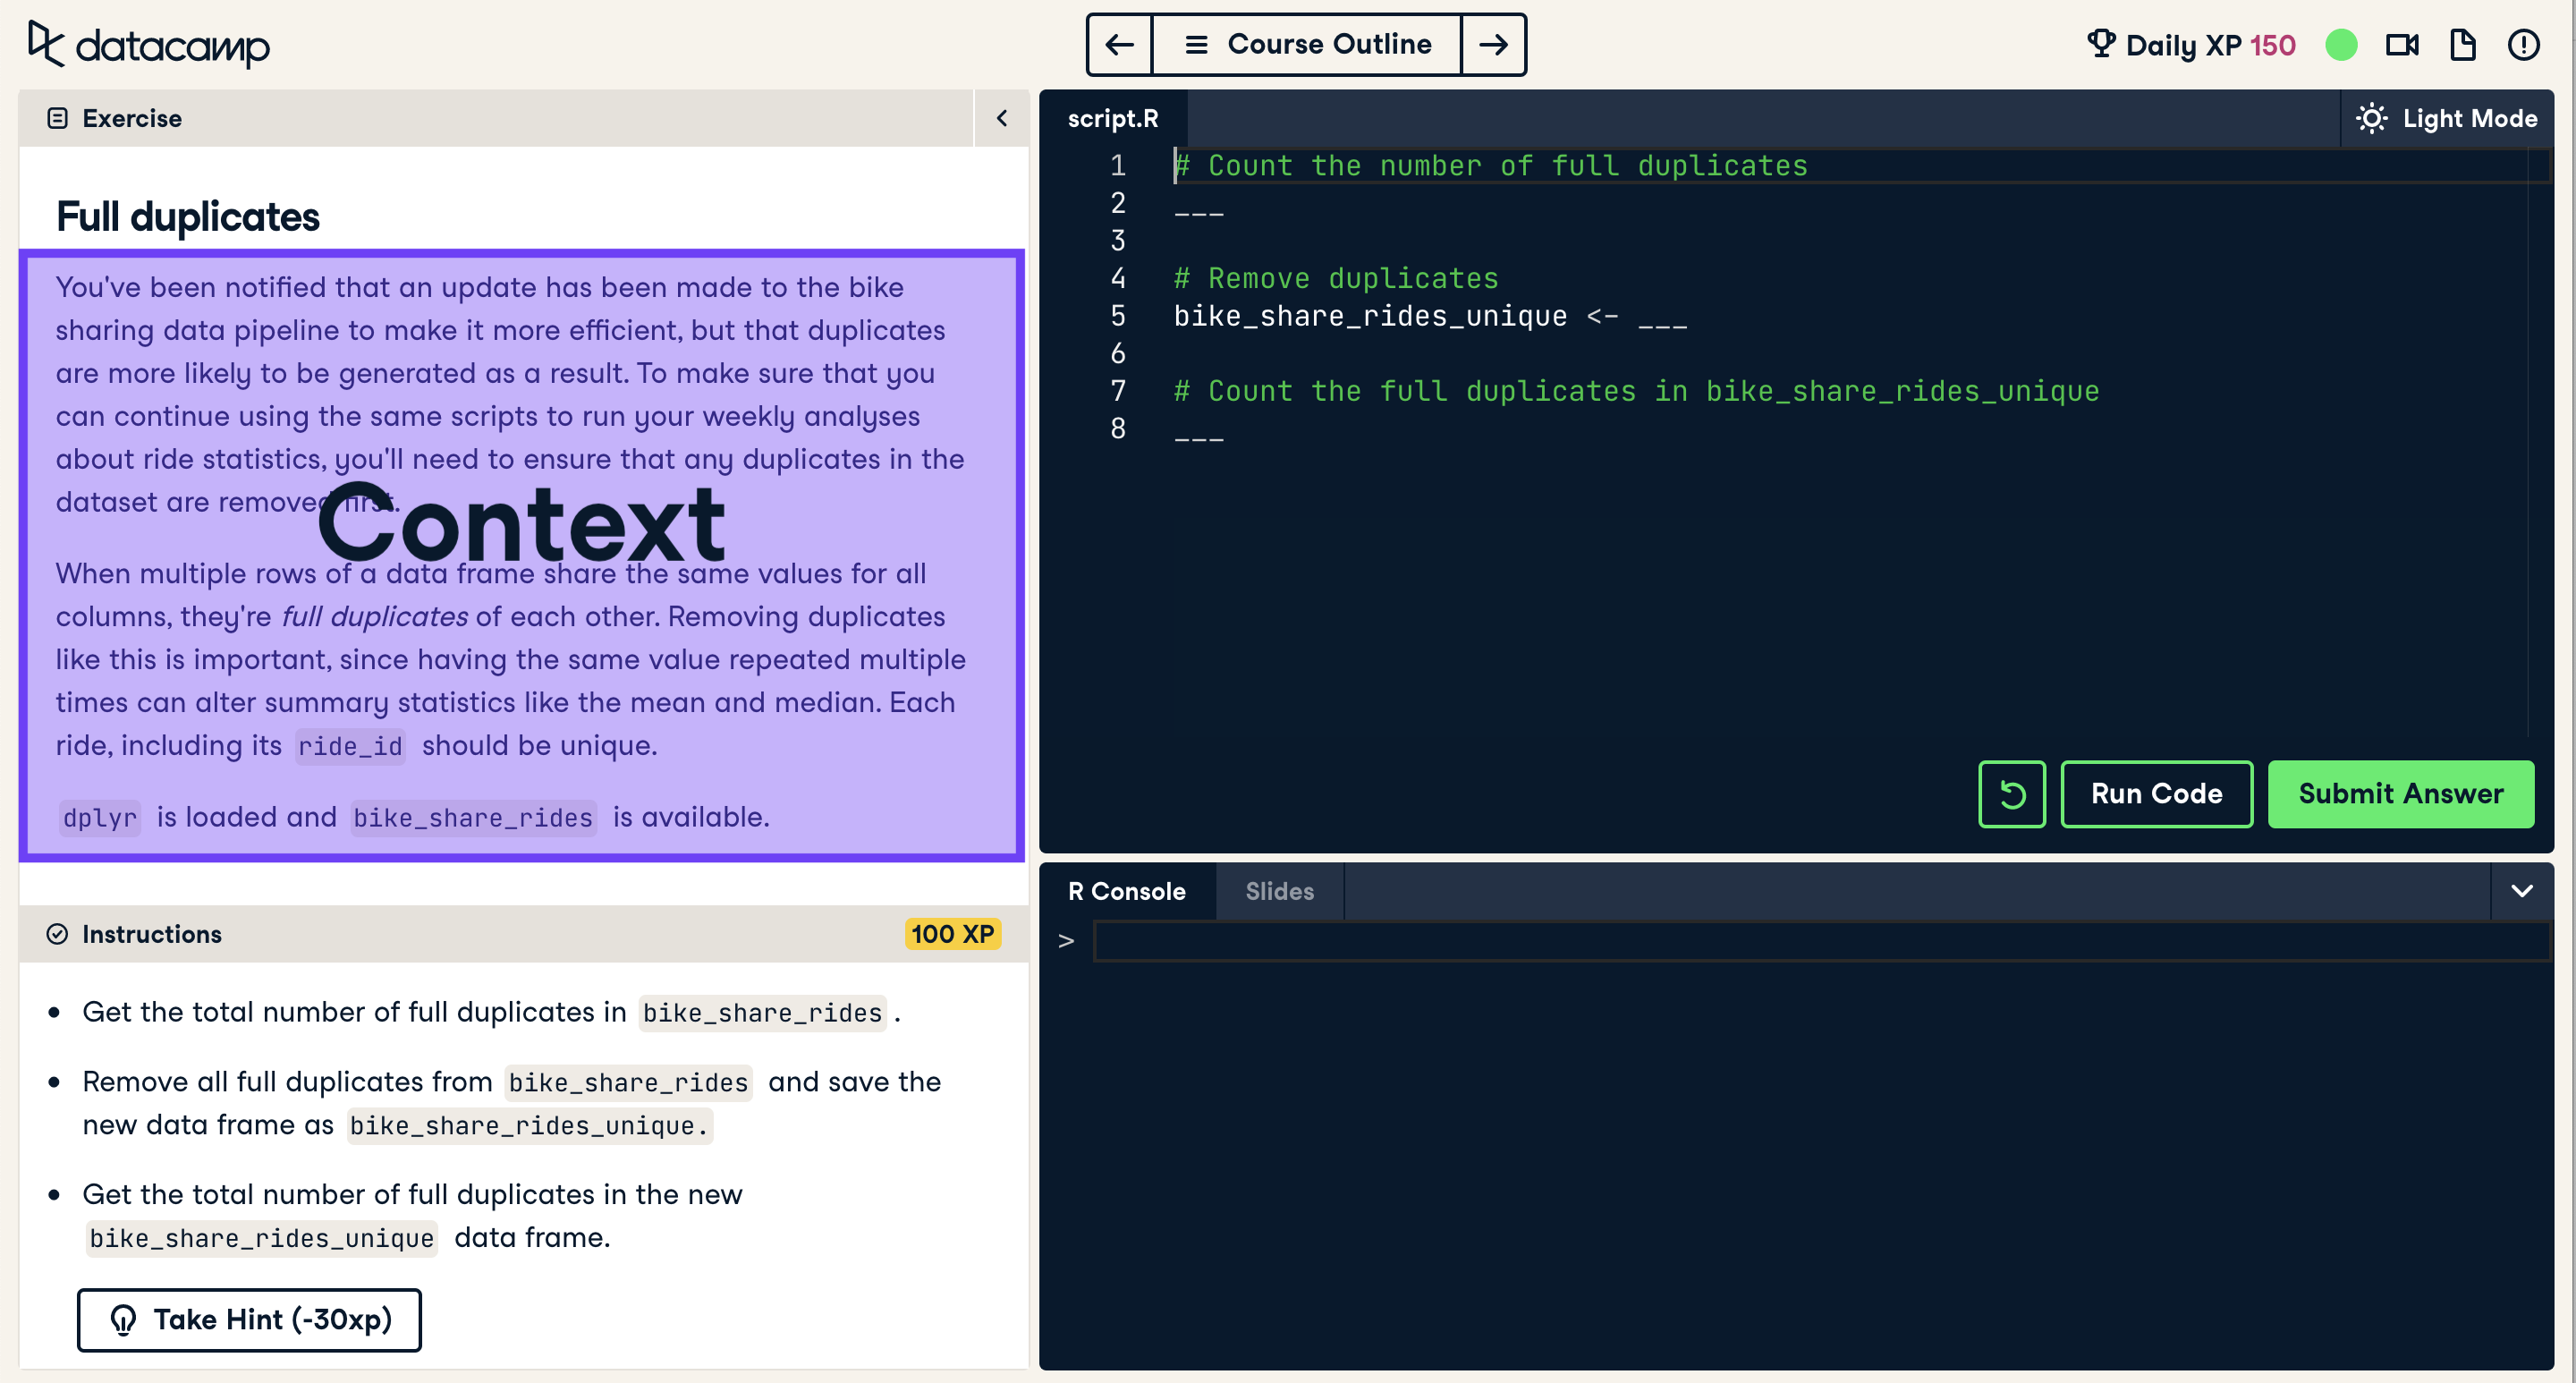Click the Exercise panel header icon

[57, 118]
